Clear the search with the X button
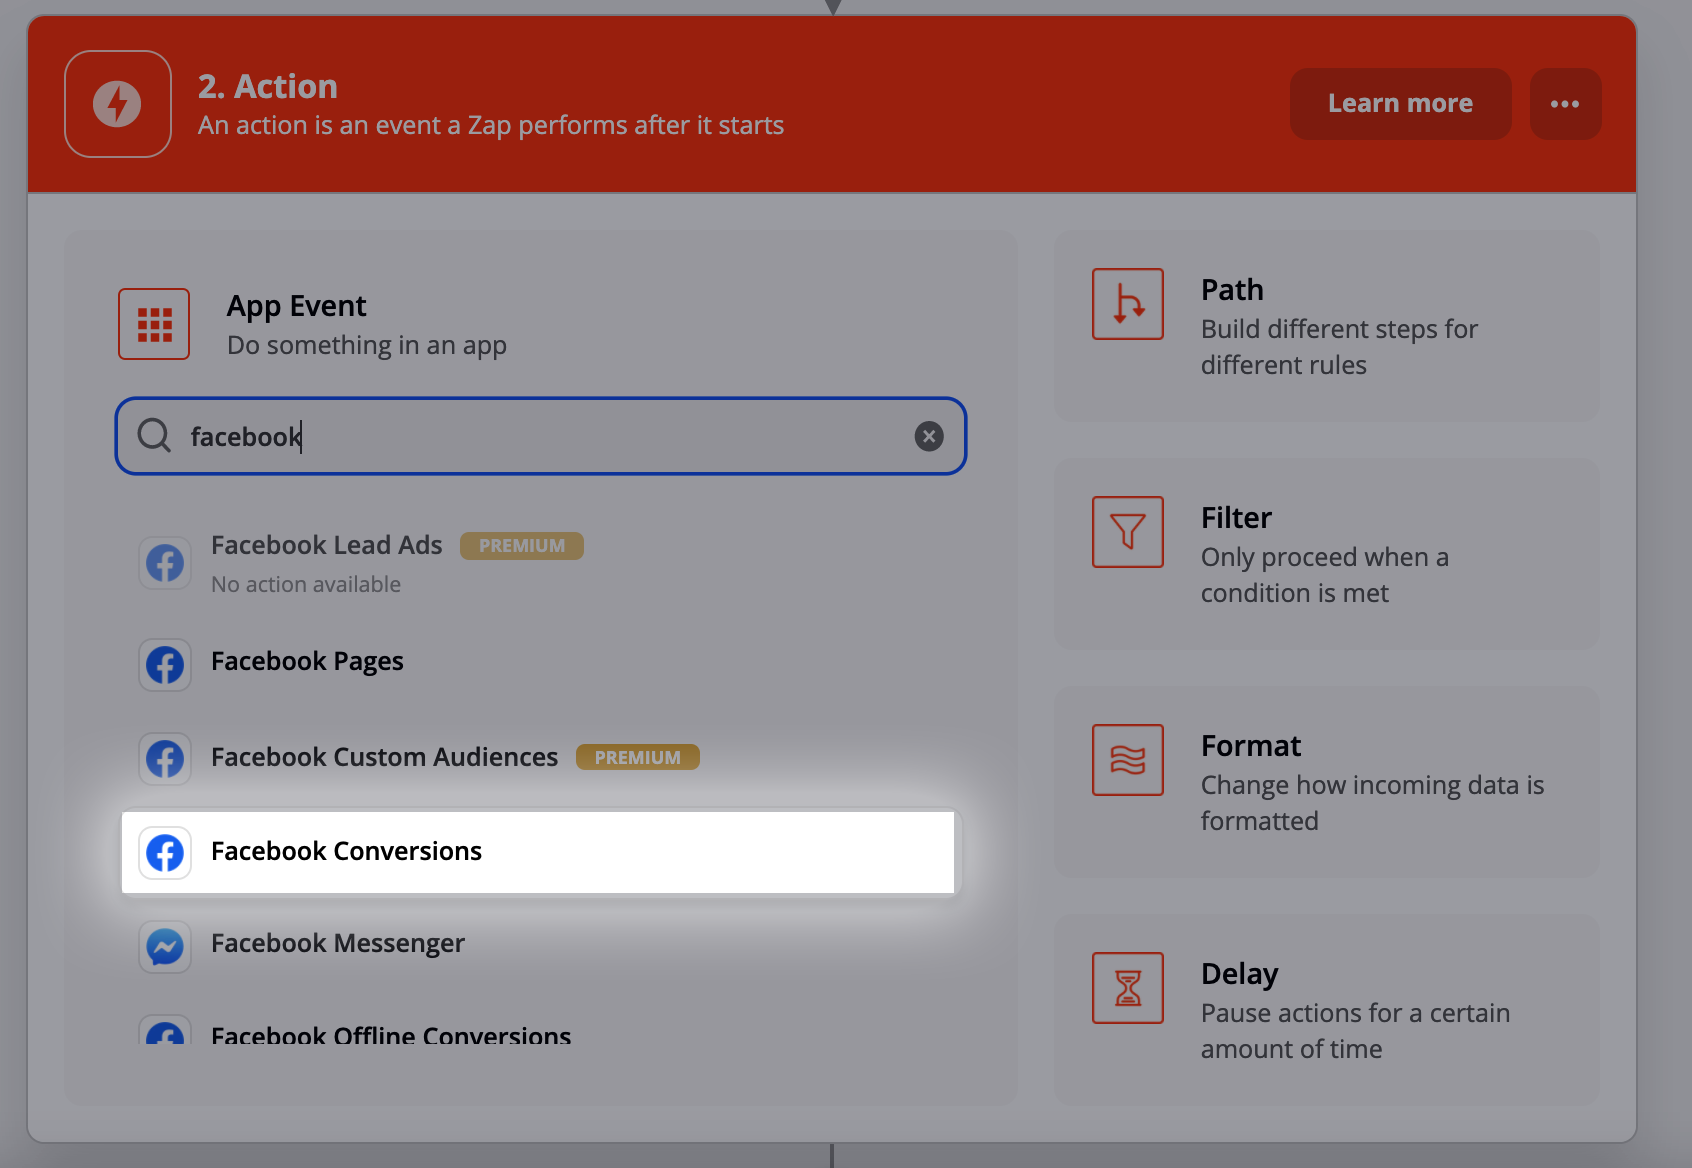Image resolution: width=1692 pixels, height=1168 pixels. click(x=929, y=436)
